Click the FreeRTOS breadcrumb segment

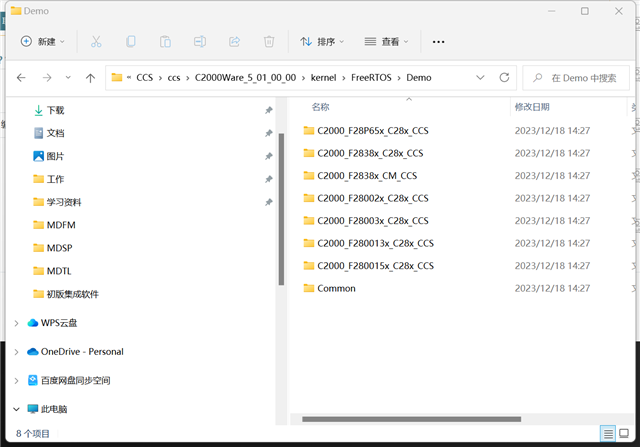point(371,78)
